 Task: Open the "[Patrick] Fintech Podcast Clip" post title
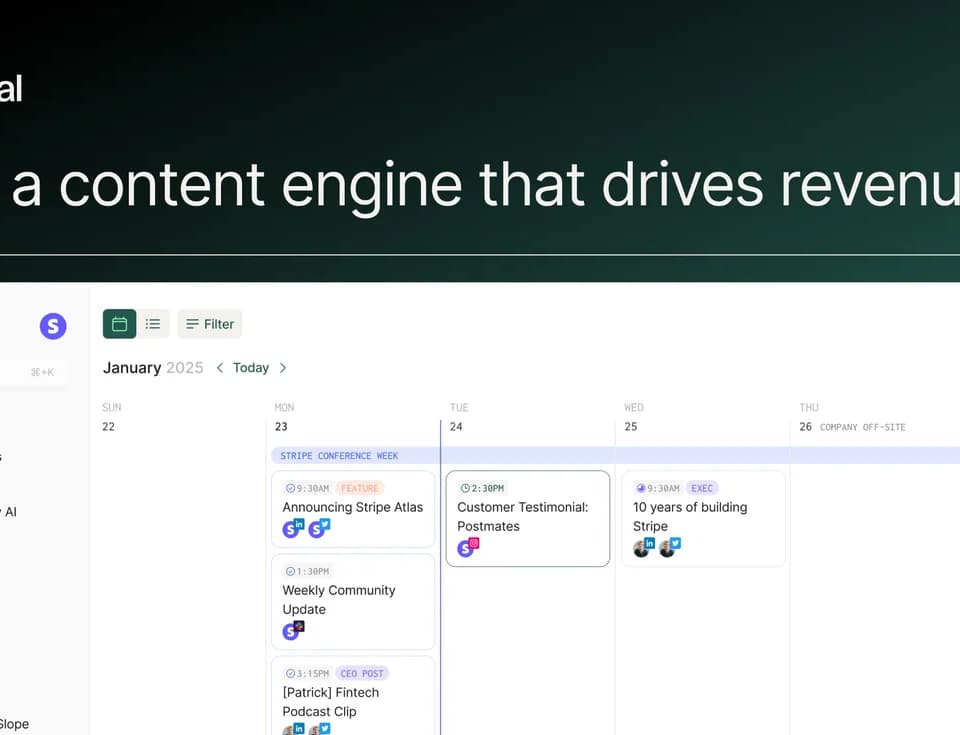pyautogui.click(x=331, y=702)
